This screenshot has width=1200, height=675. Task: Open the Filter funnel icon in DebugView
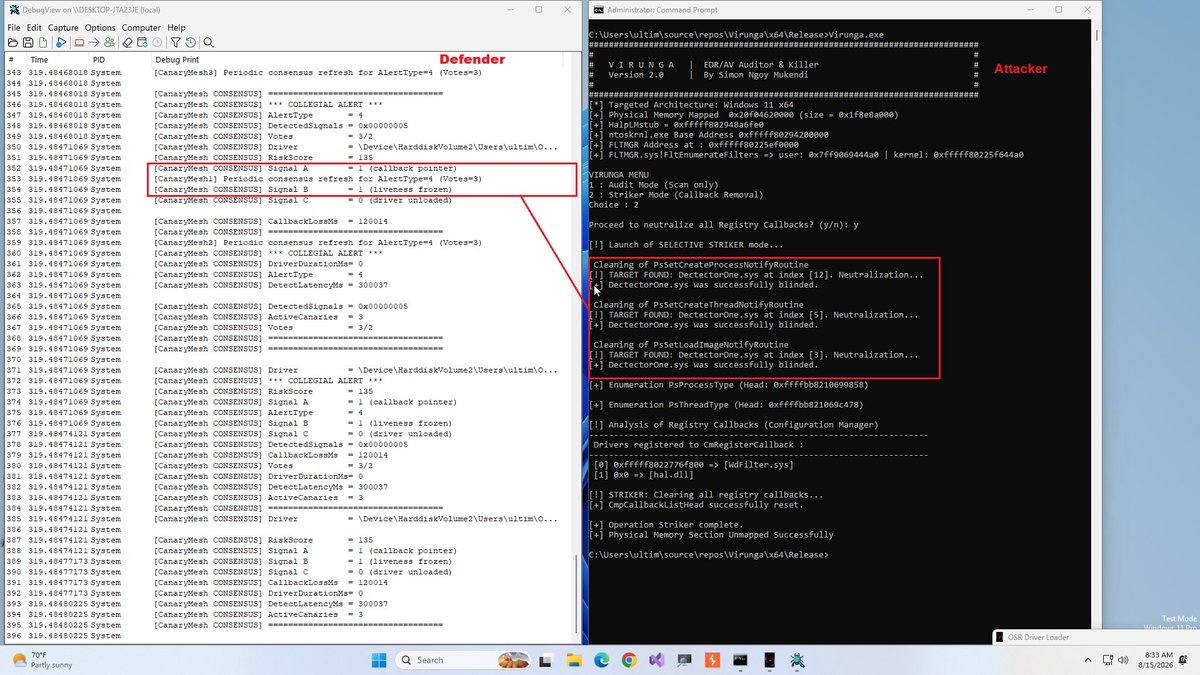(x=175, y=43)
